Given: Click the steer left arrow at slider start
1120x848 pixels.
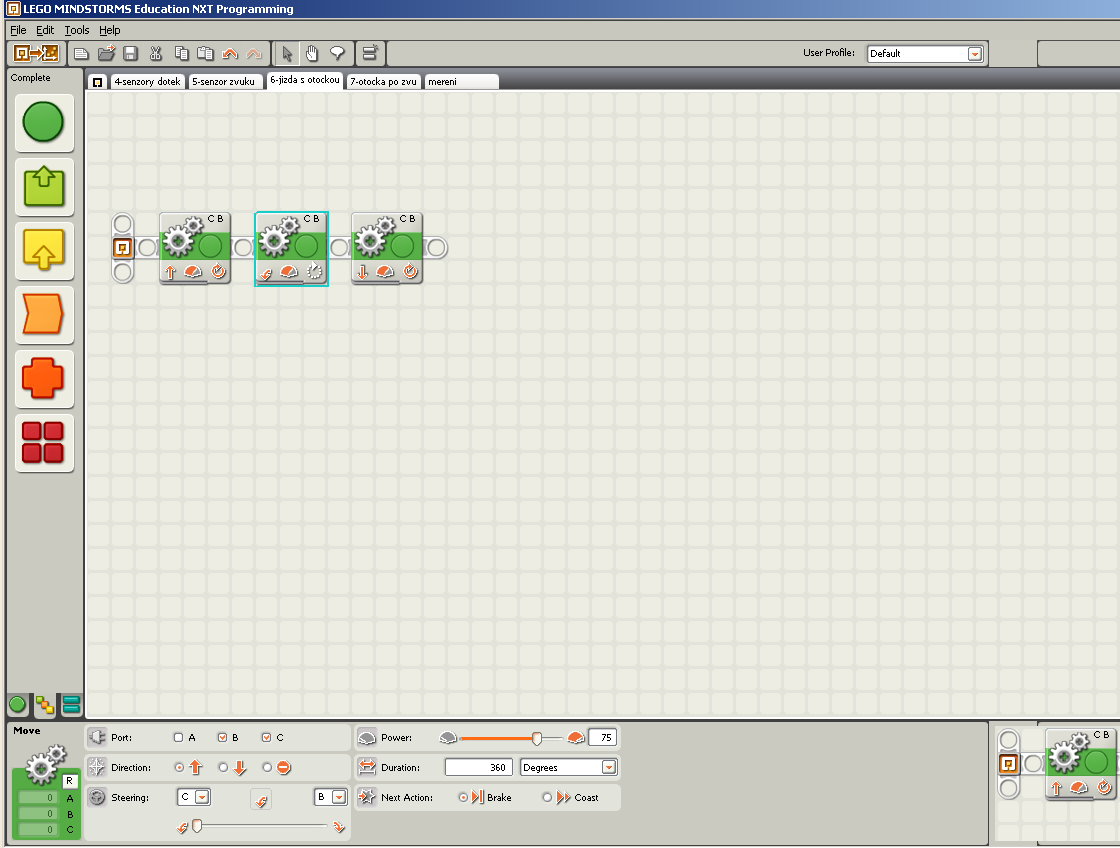Looking at the screenshot, I should (x=183, y=827).
